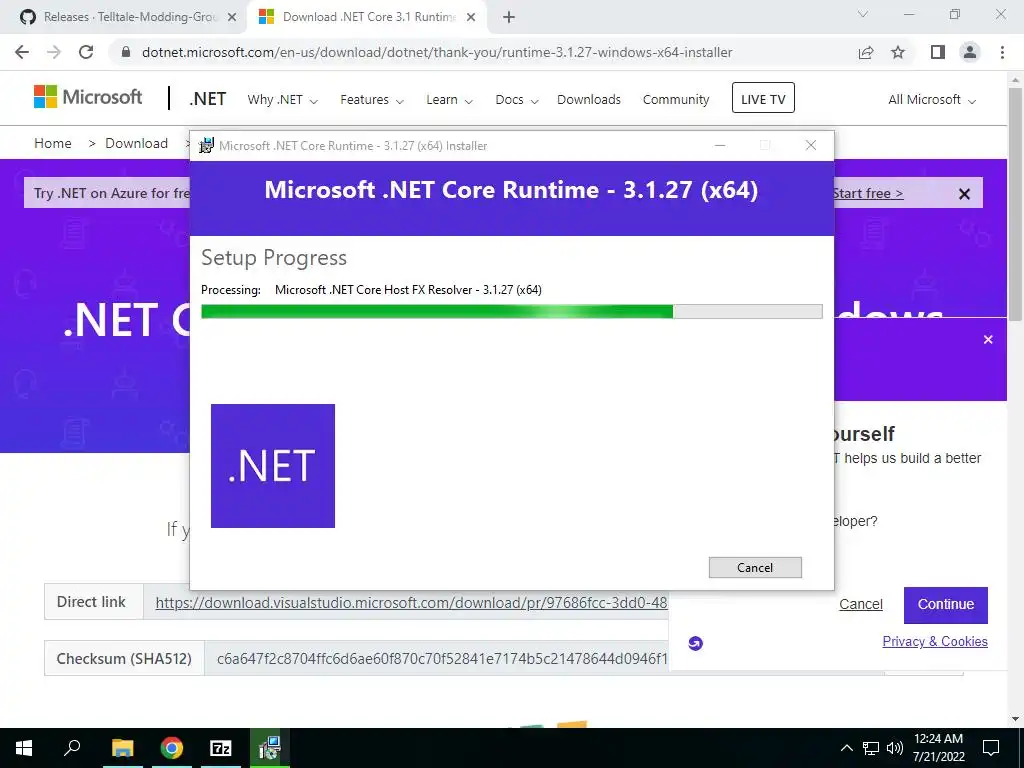Click the LIVE TV button
Viewport: 1024px width, 768px height.
(x=763, y=98)
